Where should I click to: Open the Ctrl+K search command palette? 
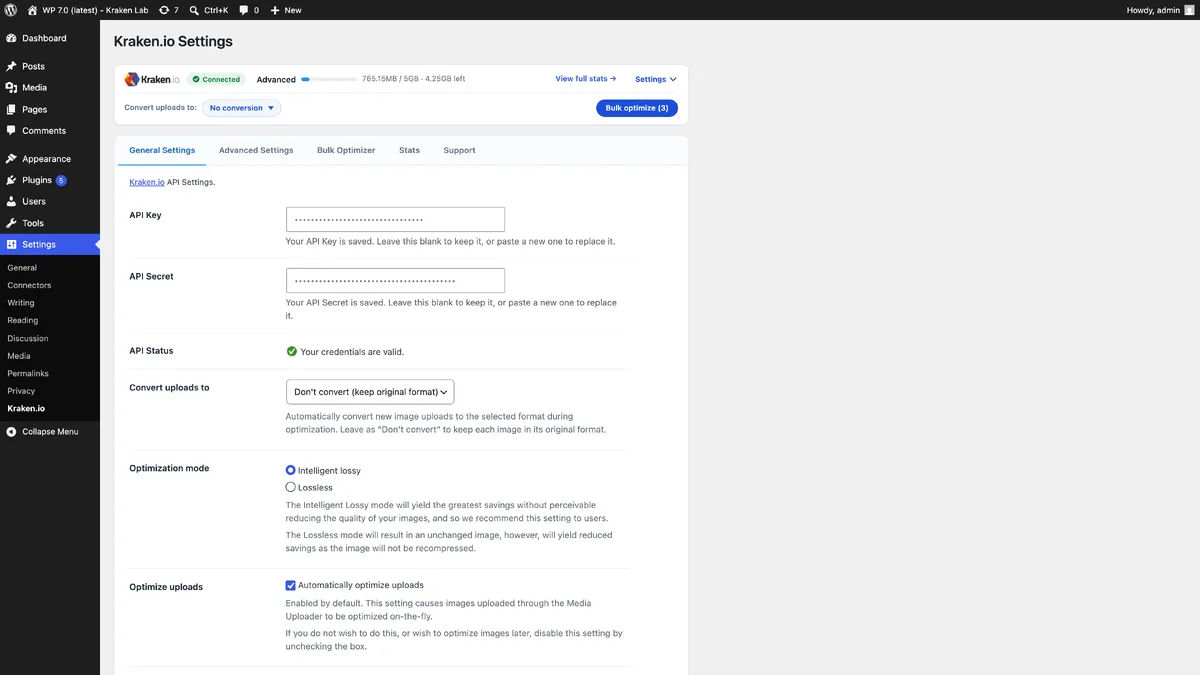[209, 10]
